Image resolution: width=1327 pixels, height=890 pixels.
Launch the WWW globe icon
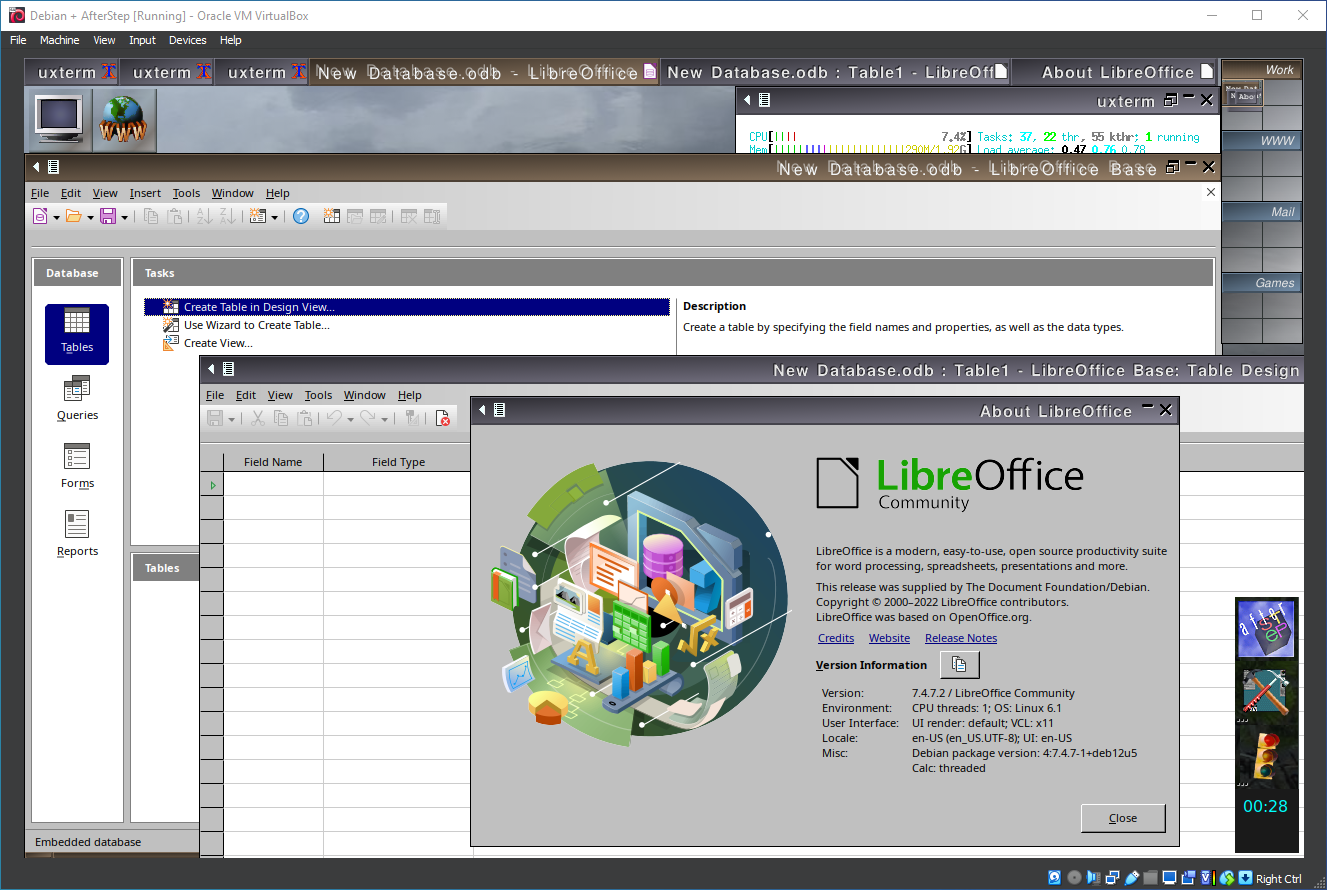click(x=124, y=119)
